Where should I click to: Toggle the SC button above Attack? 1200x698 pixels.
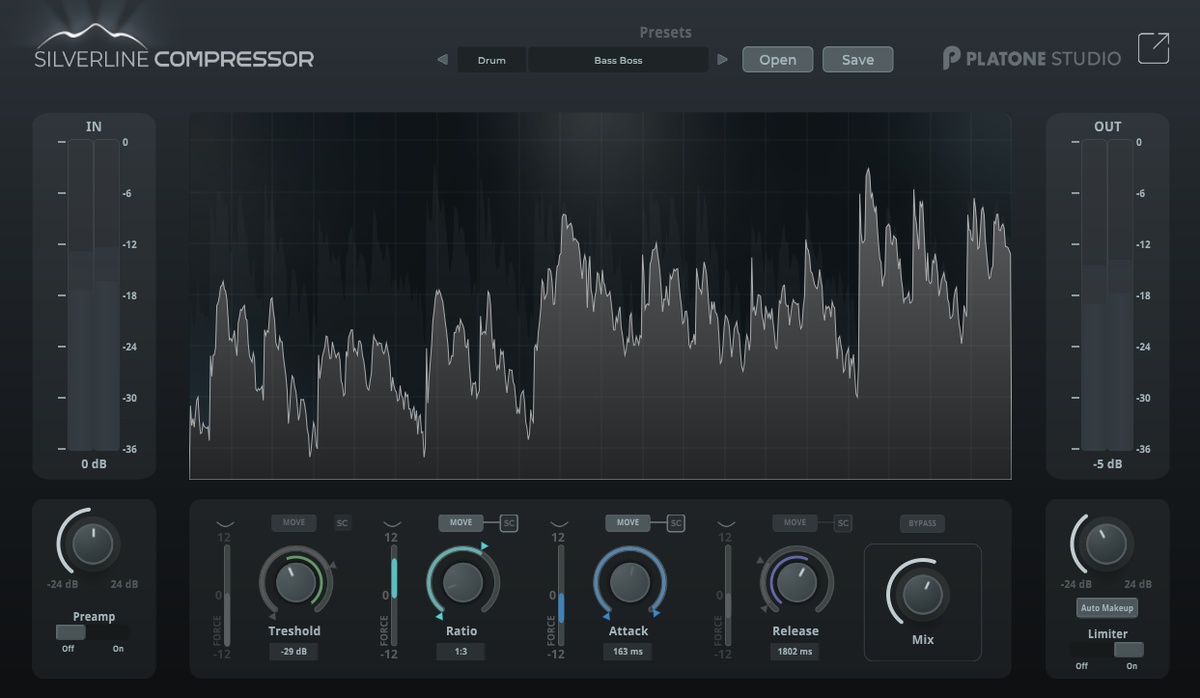pyautogui.click(x=676, y=523)
